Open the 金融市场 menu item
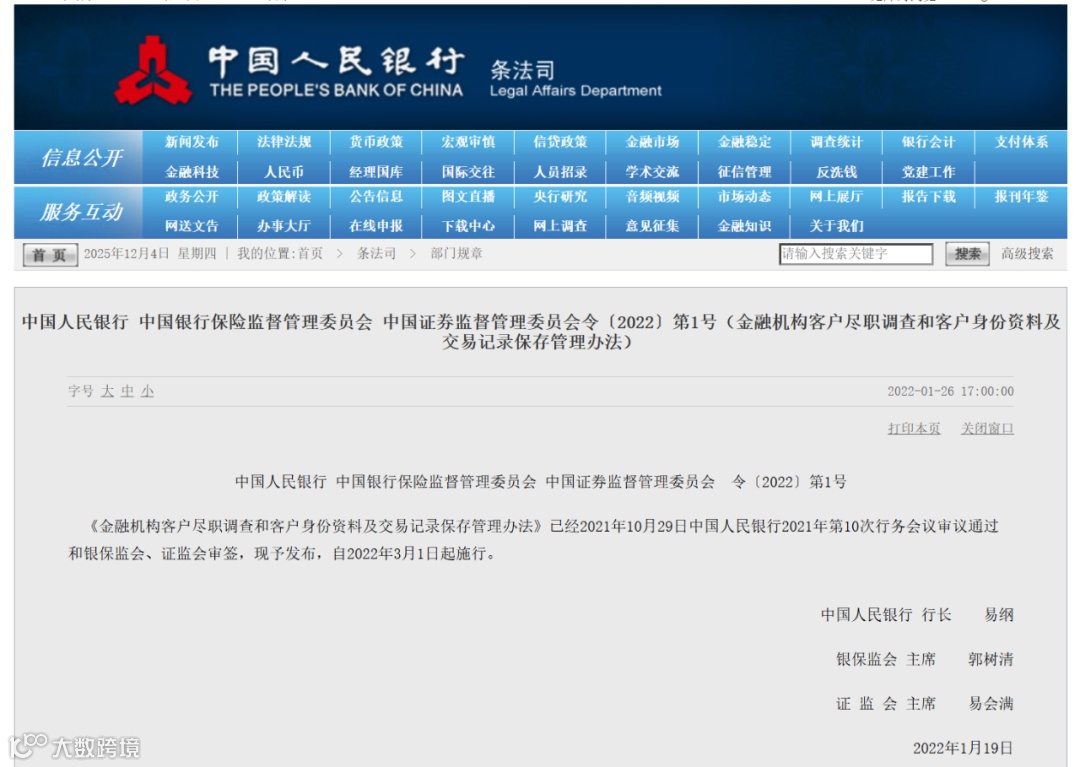Image resolution: width=1080 pixels, height=767 pixels. [652, 142]
